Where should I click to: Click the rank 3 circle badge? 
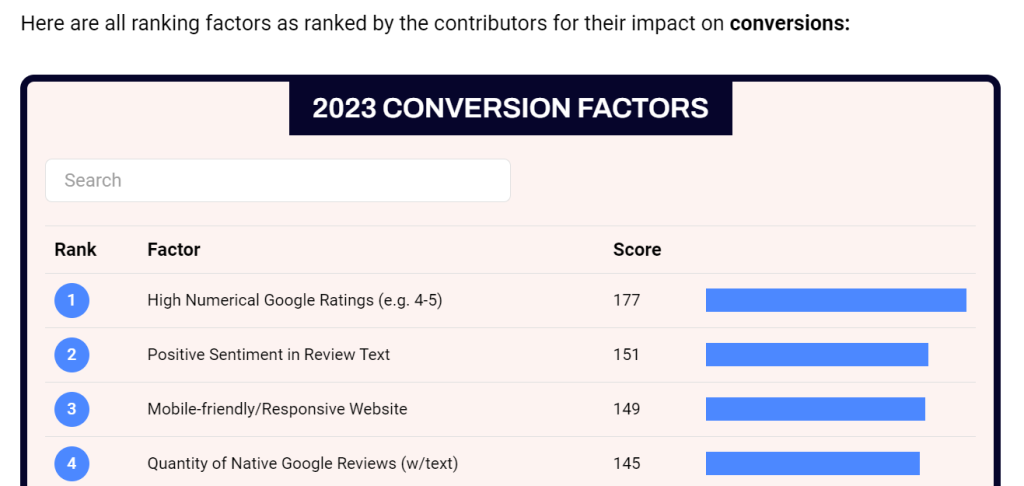[x=72, y=408]
